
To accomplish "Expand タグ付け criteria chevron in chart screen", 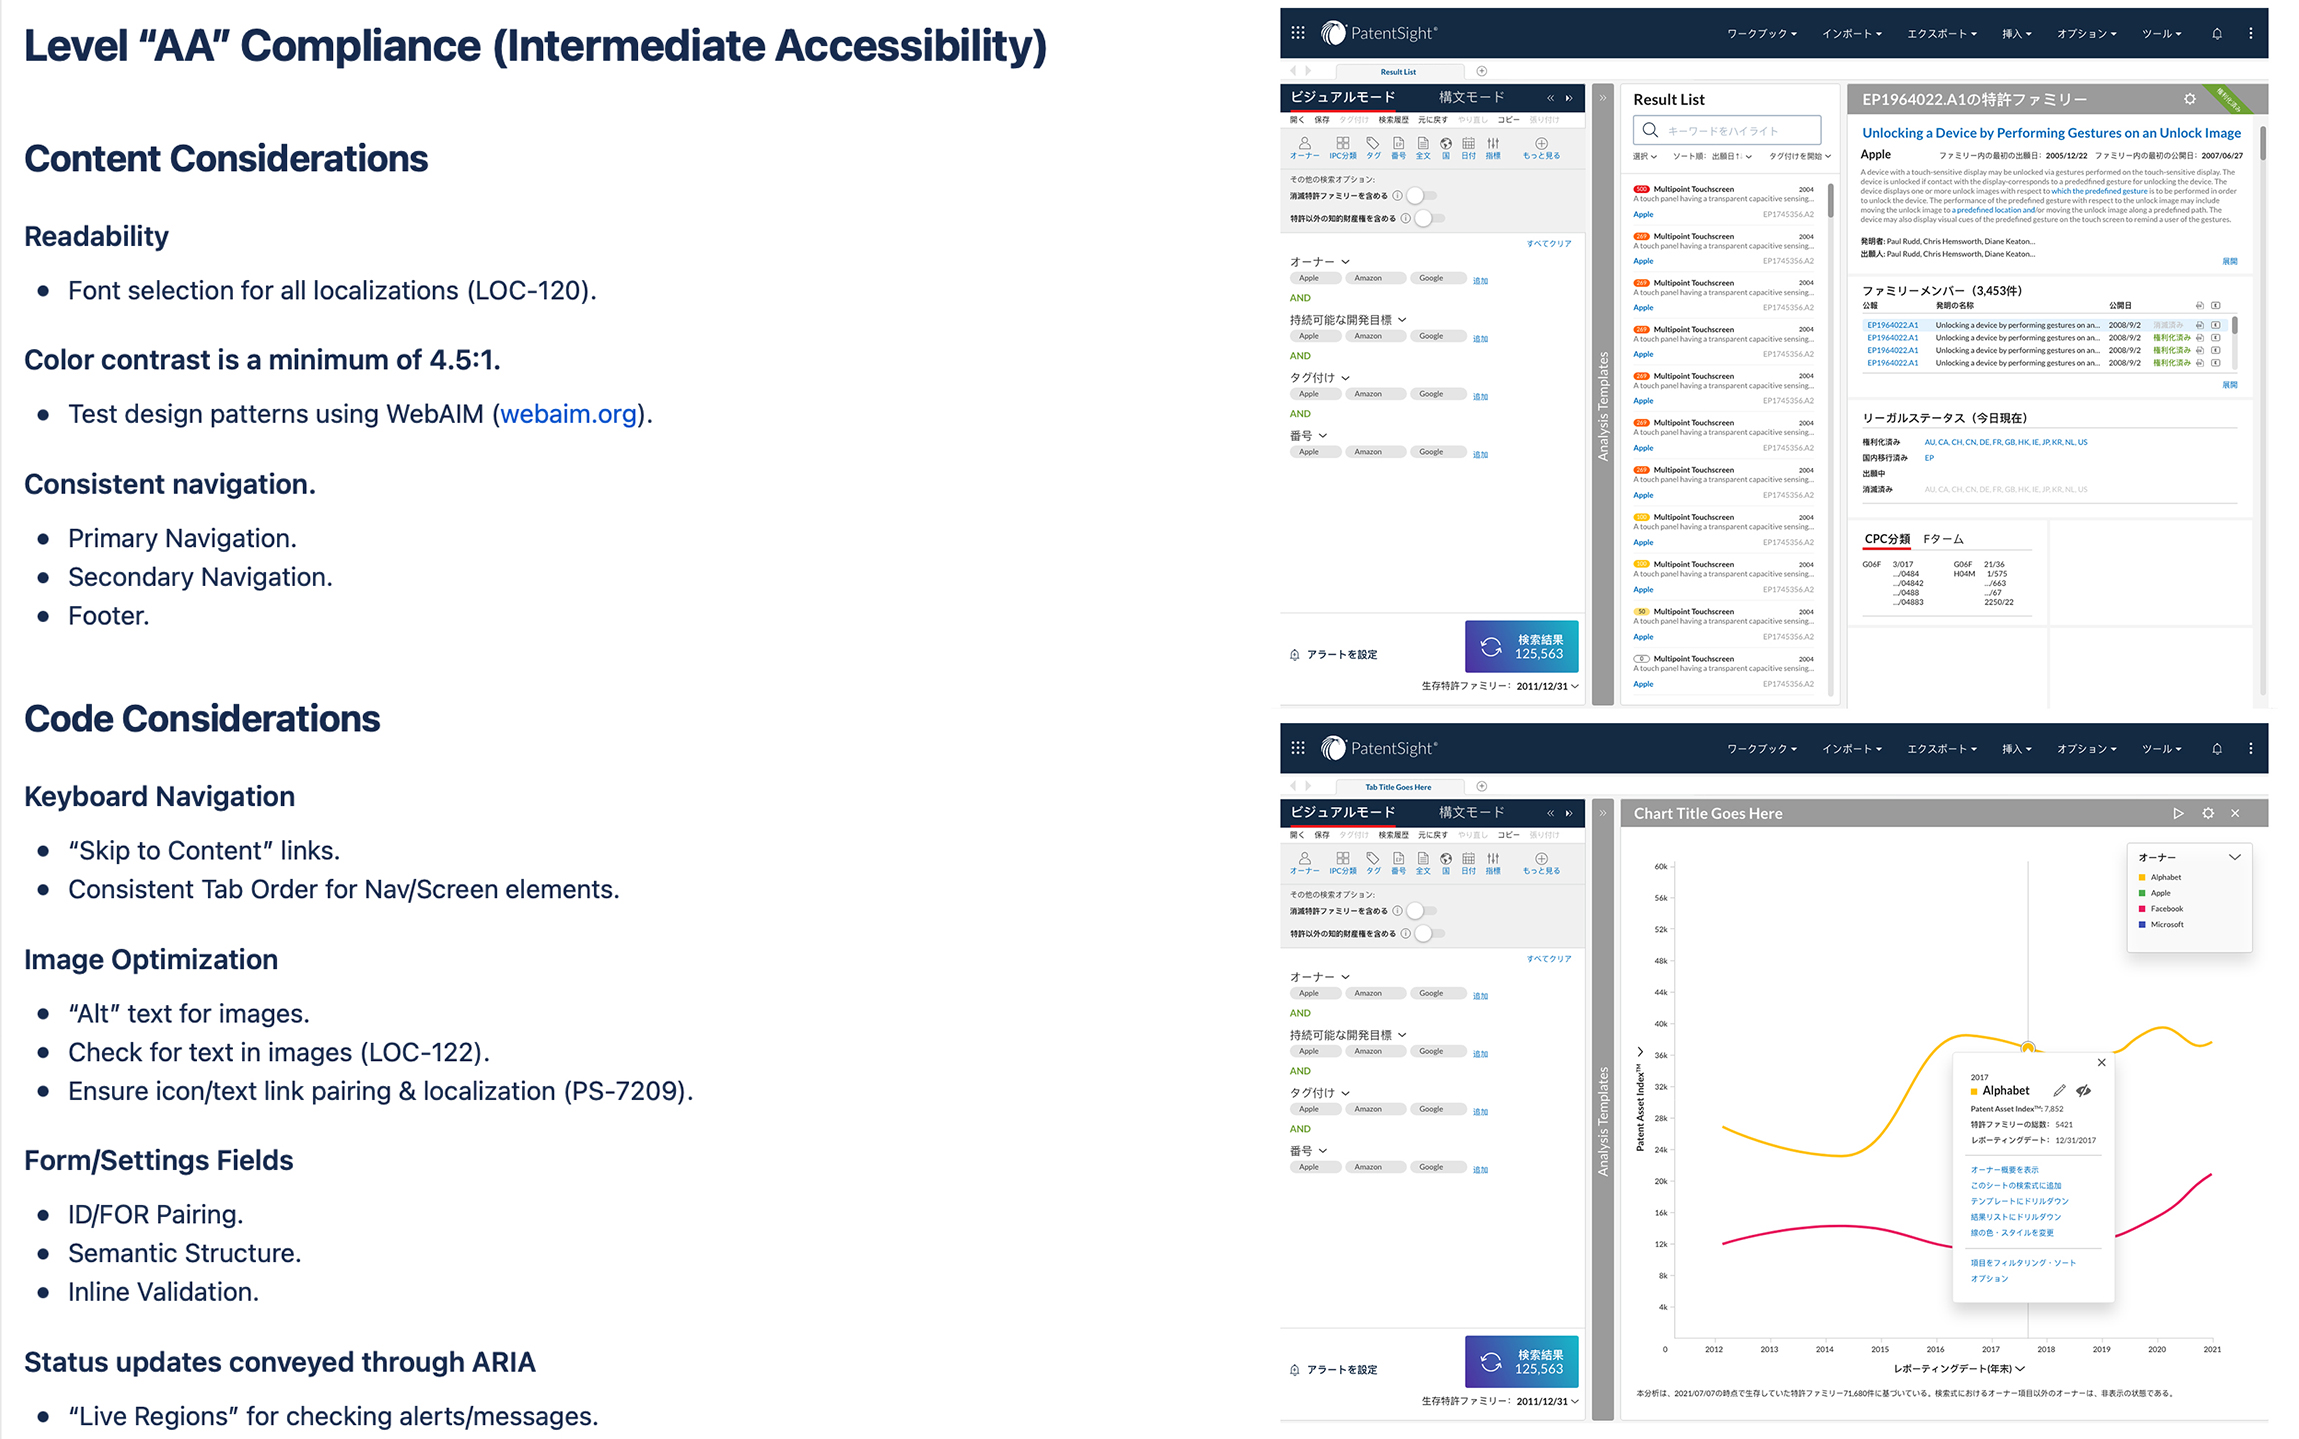I will coord(1346,1093).
